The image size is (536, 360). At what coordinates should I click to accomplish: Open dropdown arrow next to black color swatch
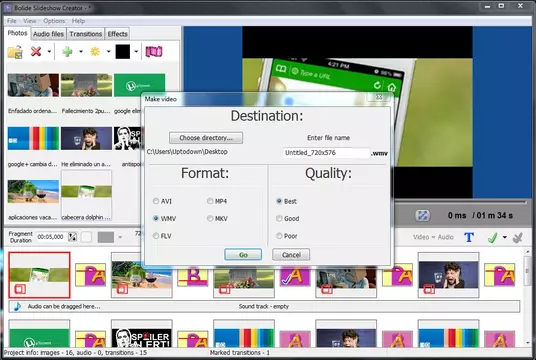coord(136,52)
